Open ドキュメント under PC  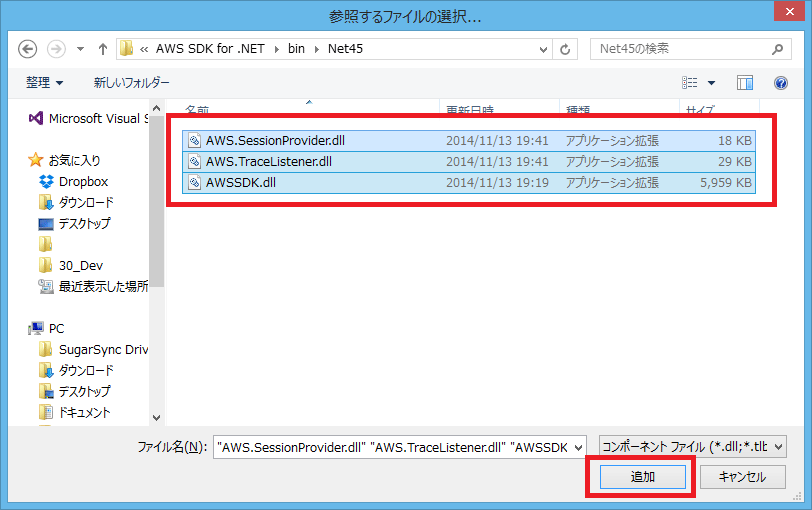point(75,413)
